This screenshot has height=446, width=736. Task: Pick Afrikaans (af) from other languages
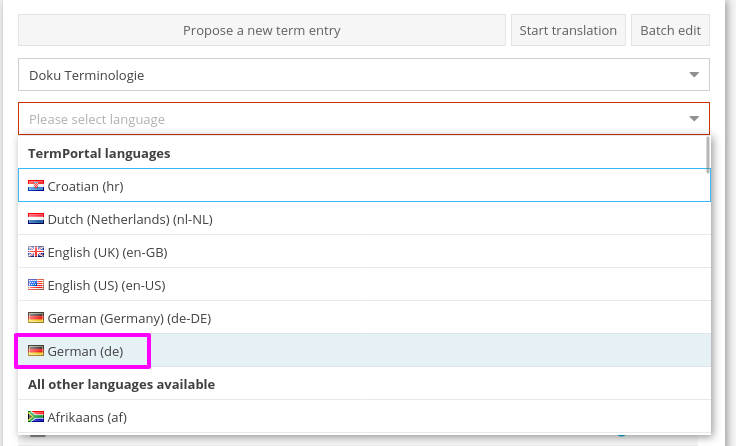(x=87, y=417)
